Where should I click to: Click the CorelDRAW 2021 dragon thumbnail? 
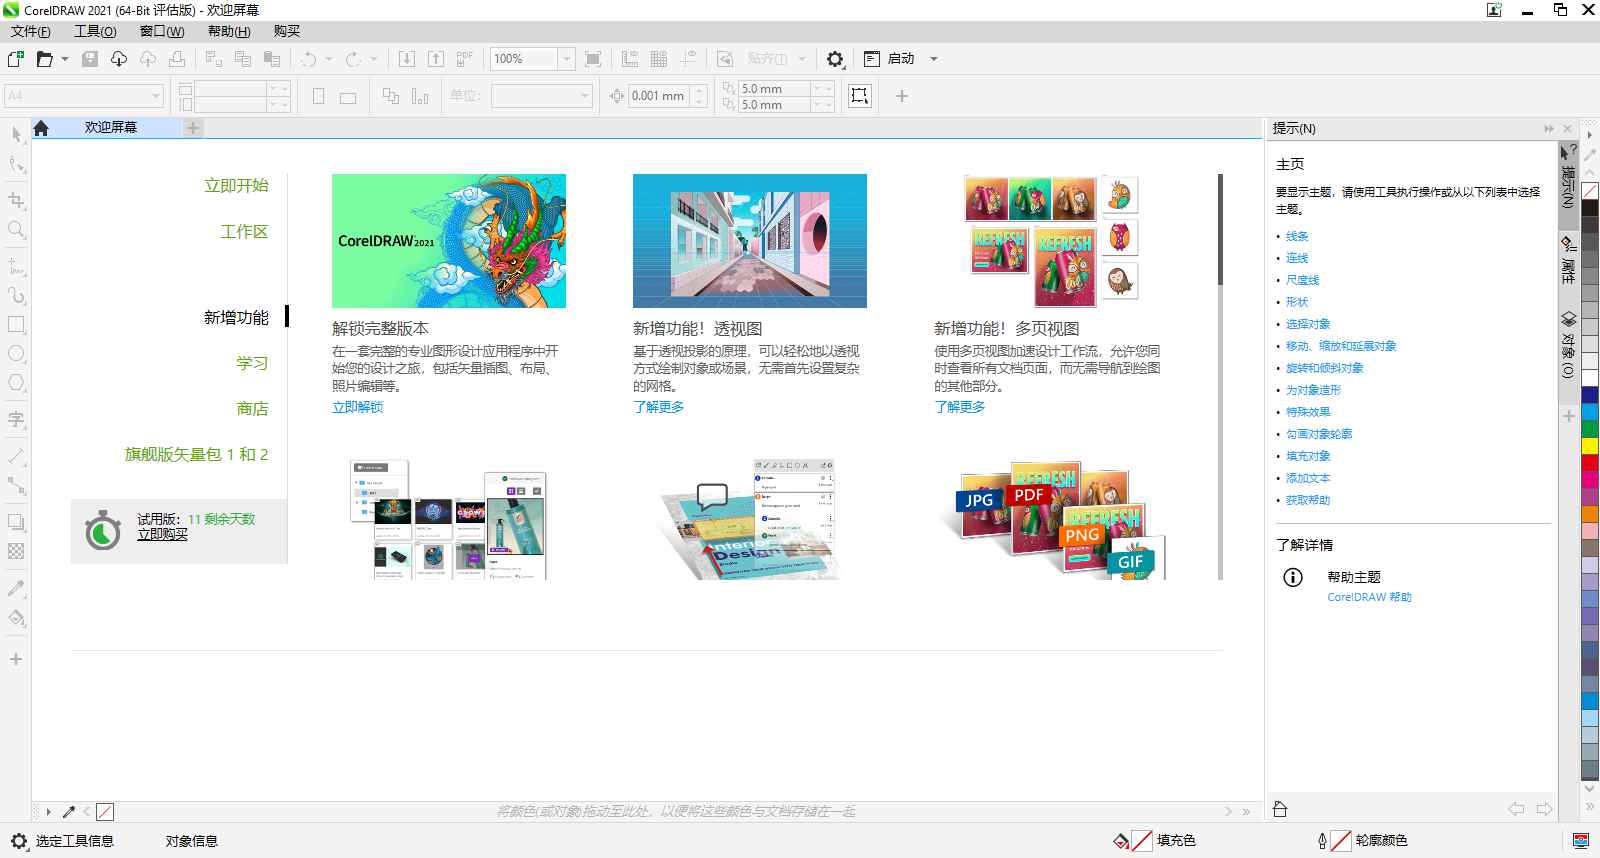(x=449, y=241)
